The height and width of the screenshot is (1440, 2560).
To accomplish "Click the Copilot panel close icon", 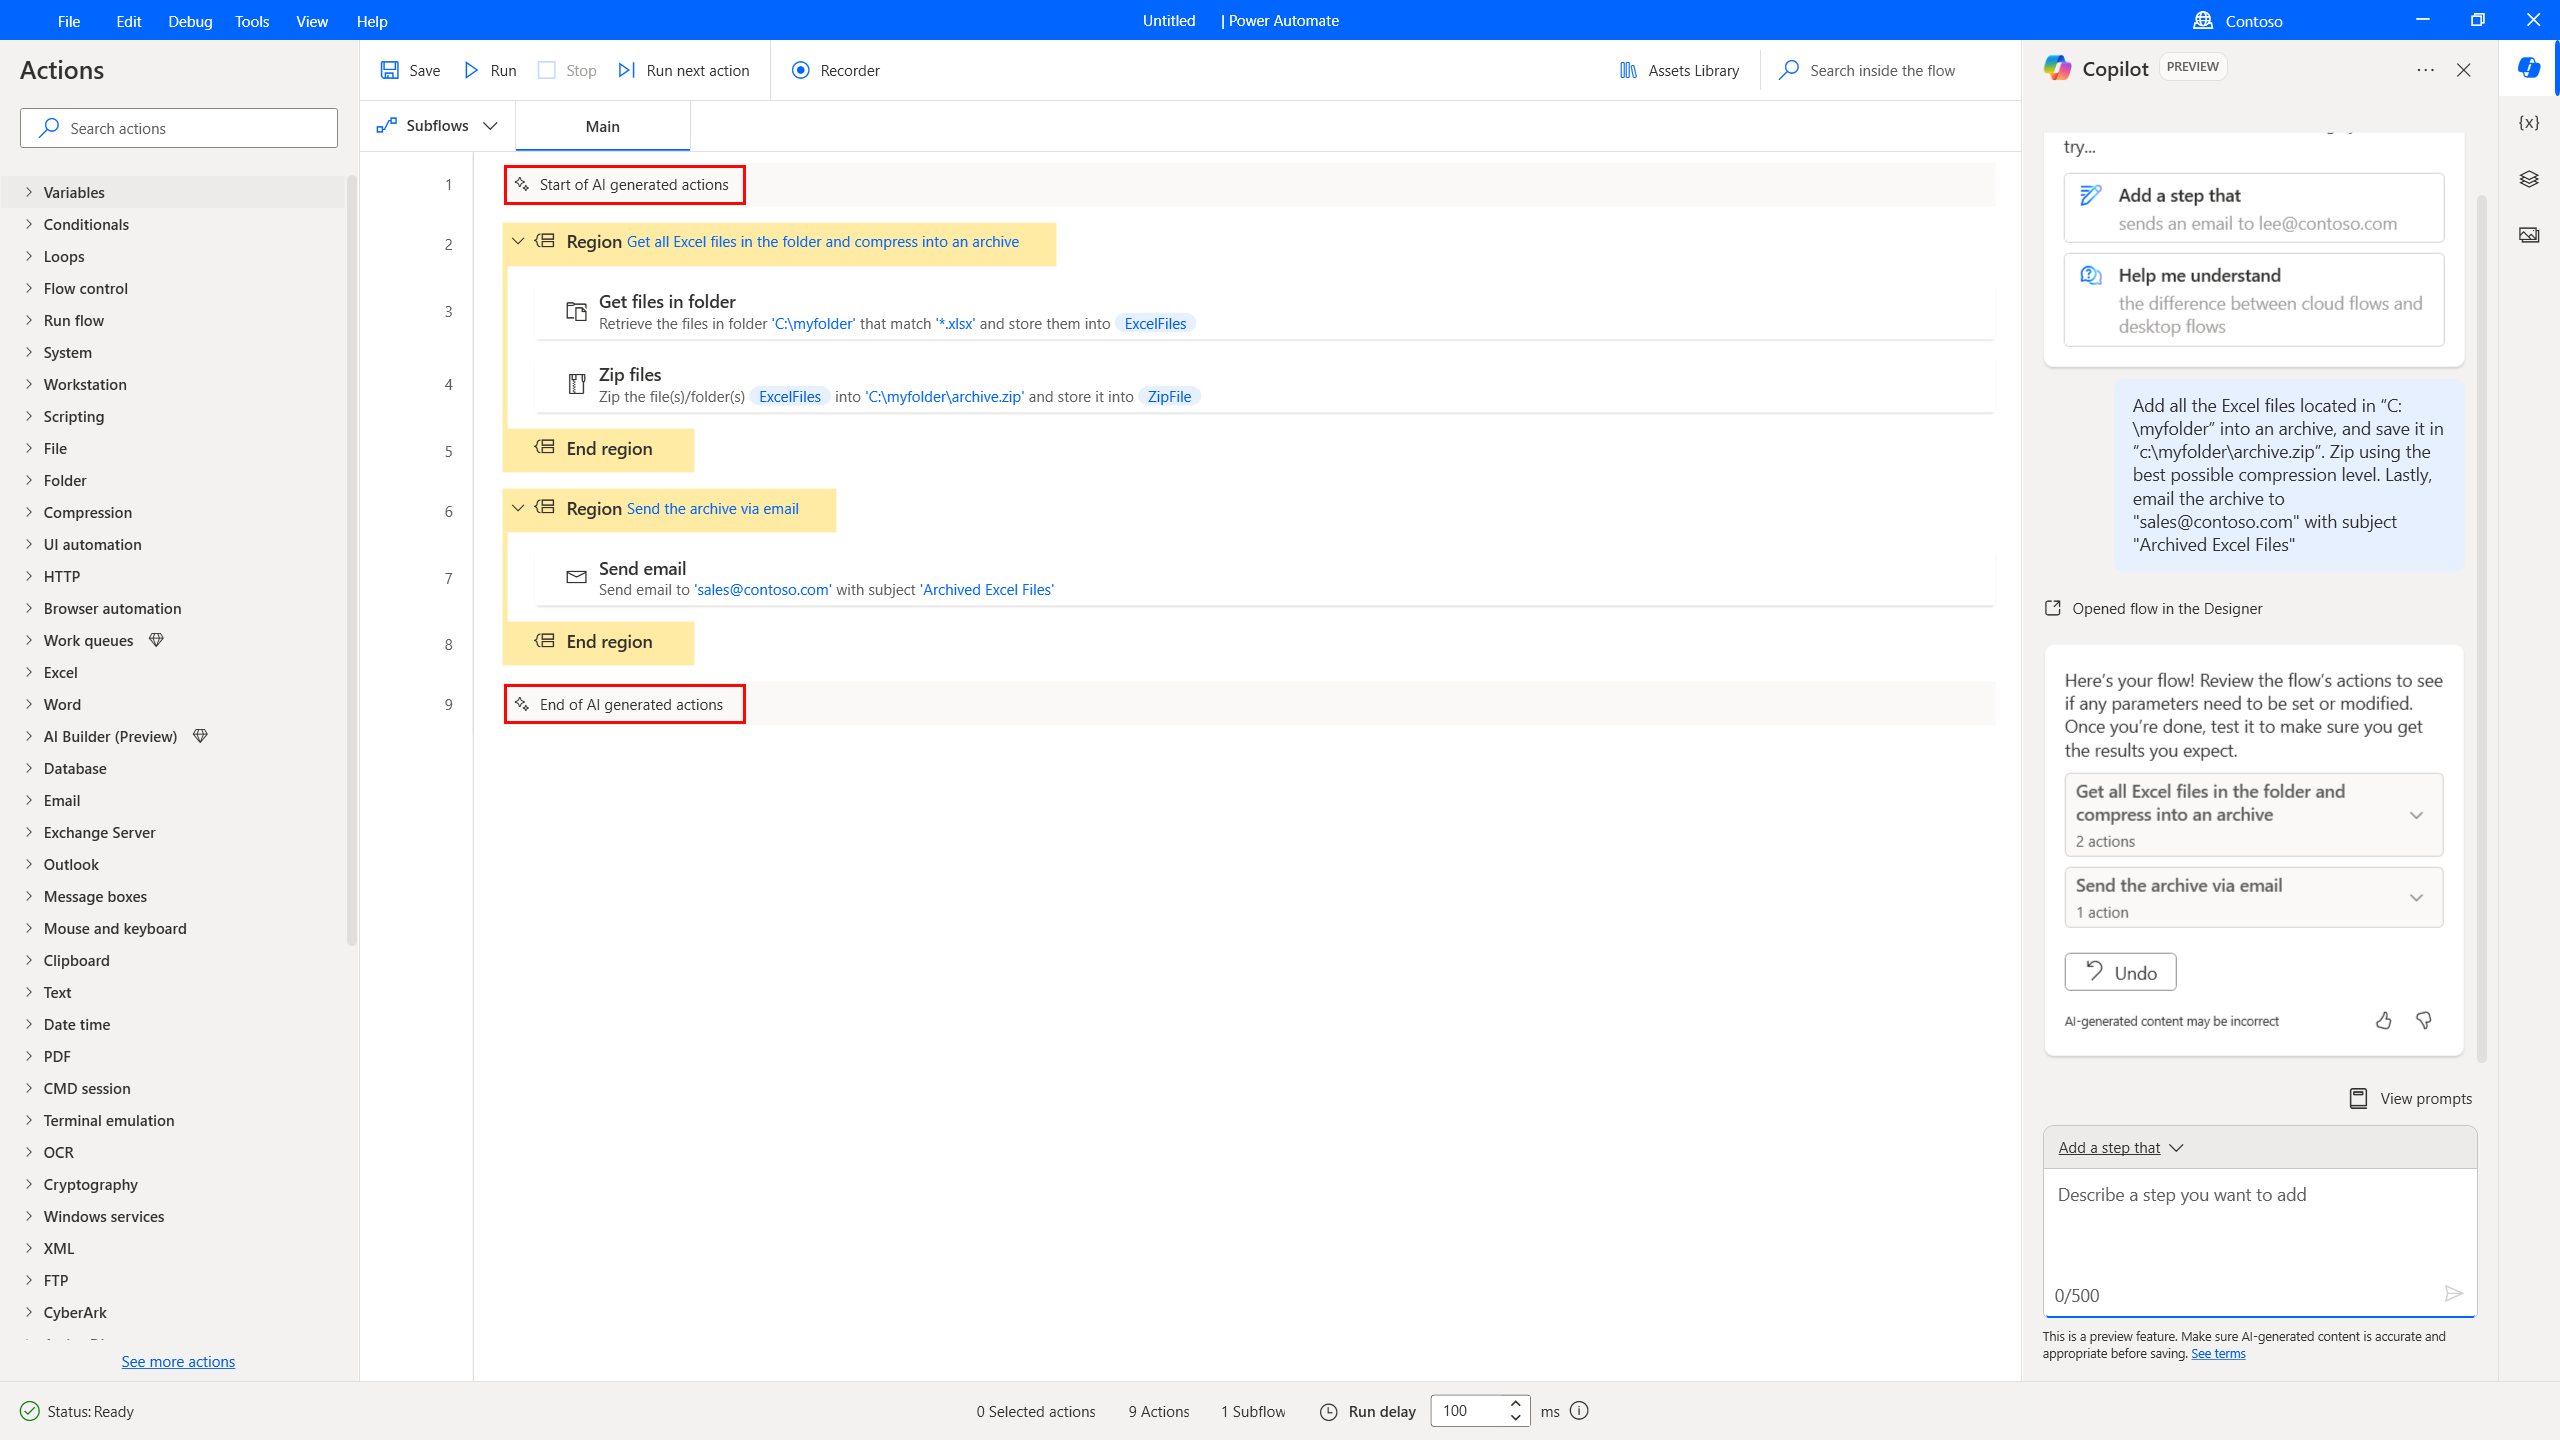I will pyautogui.click(x=2463, y=70).
